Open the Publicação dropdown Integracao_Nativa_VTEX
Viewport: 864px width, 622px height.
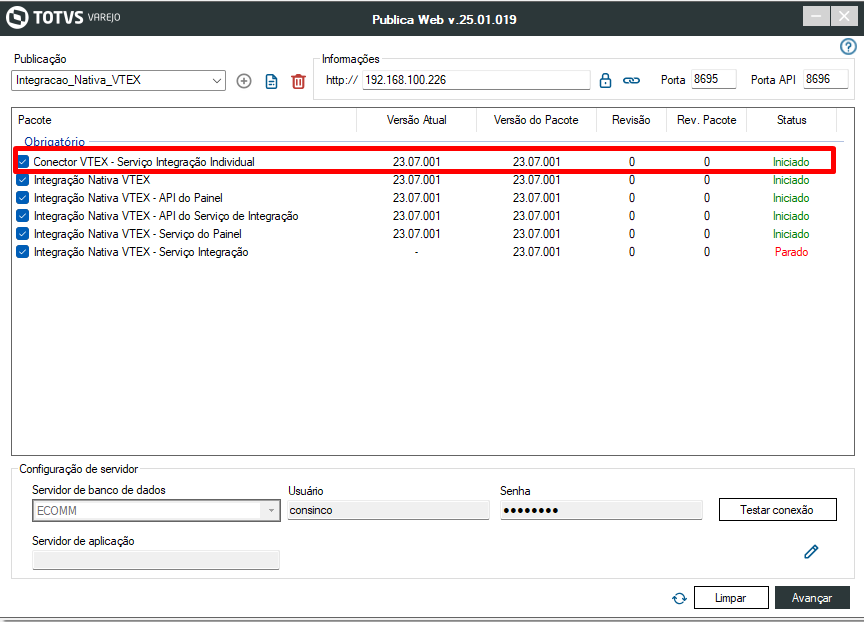click(x=118, y=80)
